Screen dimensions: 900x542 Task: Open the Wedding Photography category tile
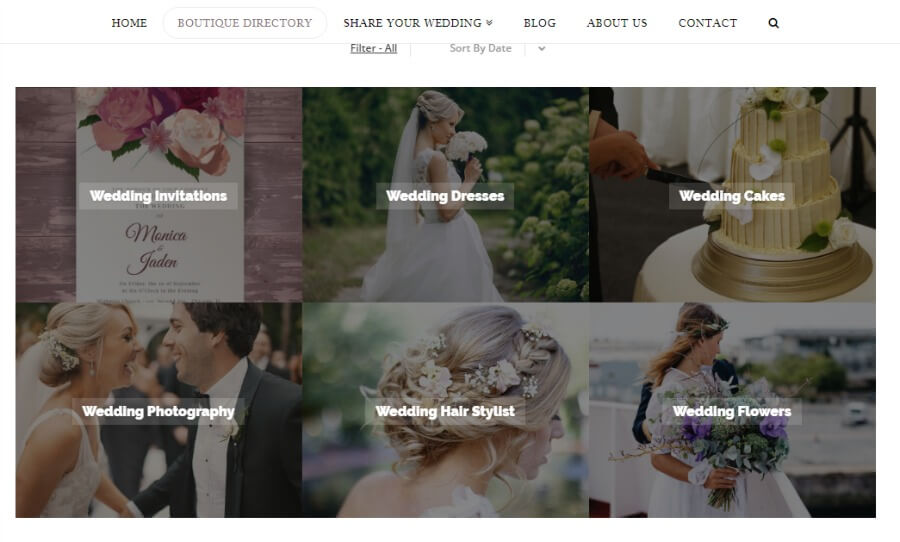tap(158, 410)
